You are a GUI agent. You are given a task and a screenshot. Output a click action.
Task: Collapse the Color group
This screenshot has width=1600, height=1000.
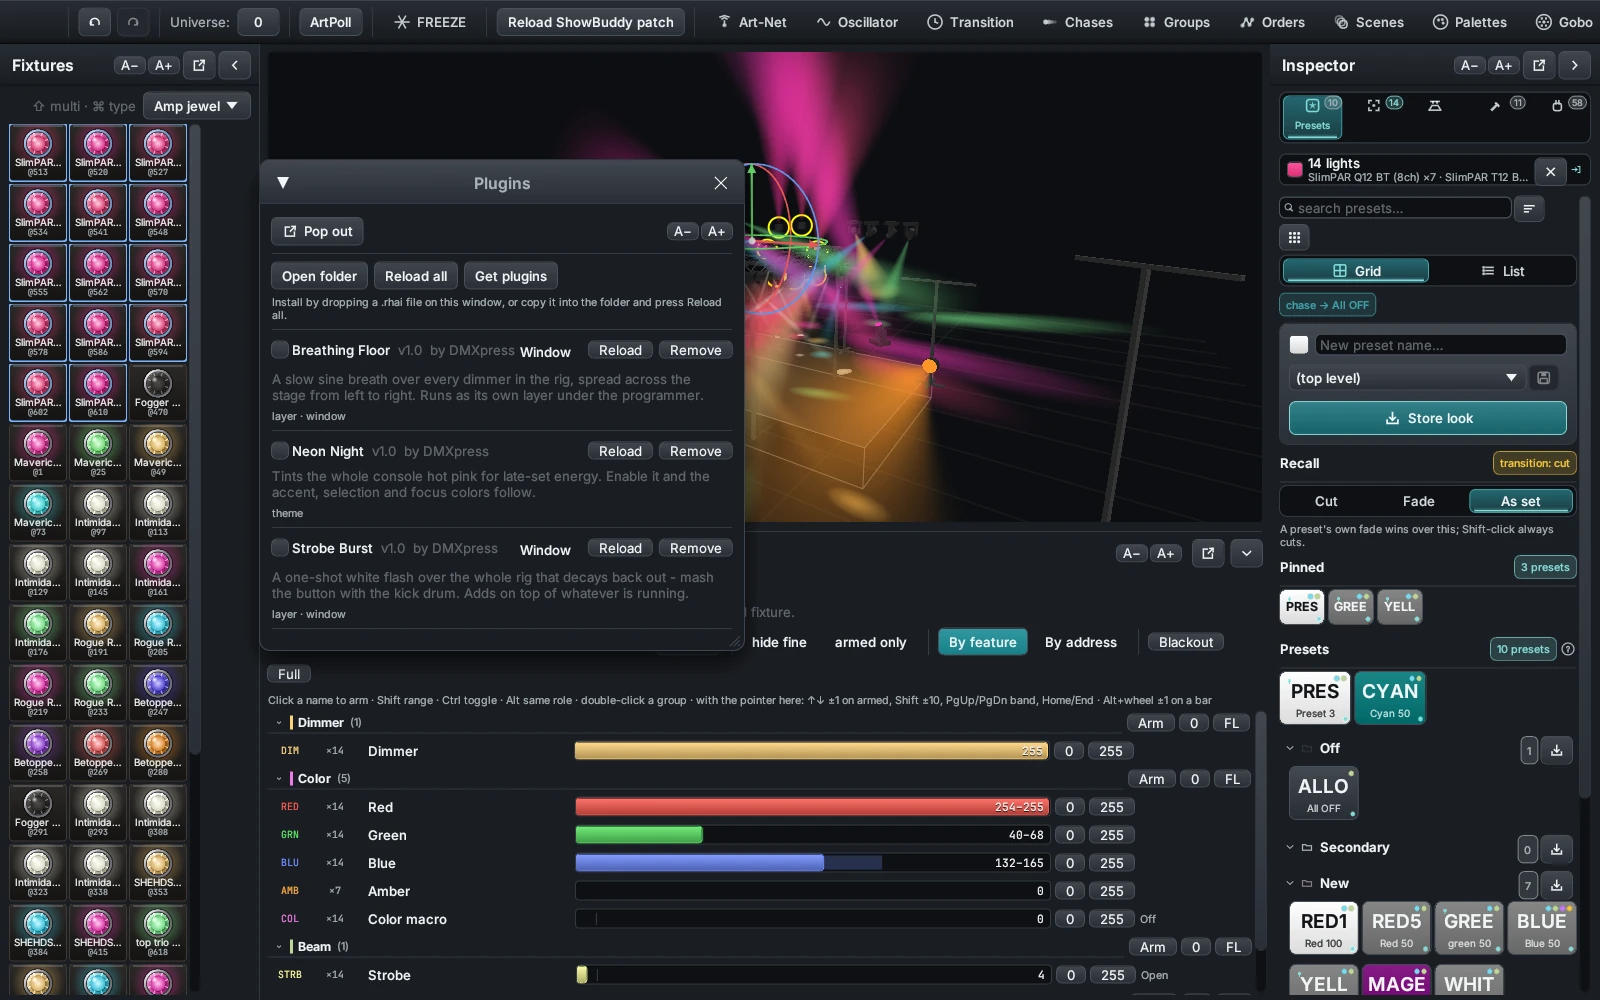point(279,778)
